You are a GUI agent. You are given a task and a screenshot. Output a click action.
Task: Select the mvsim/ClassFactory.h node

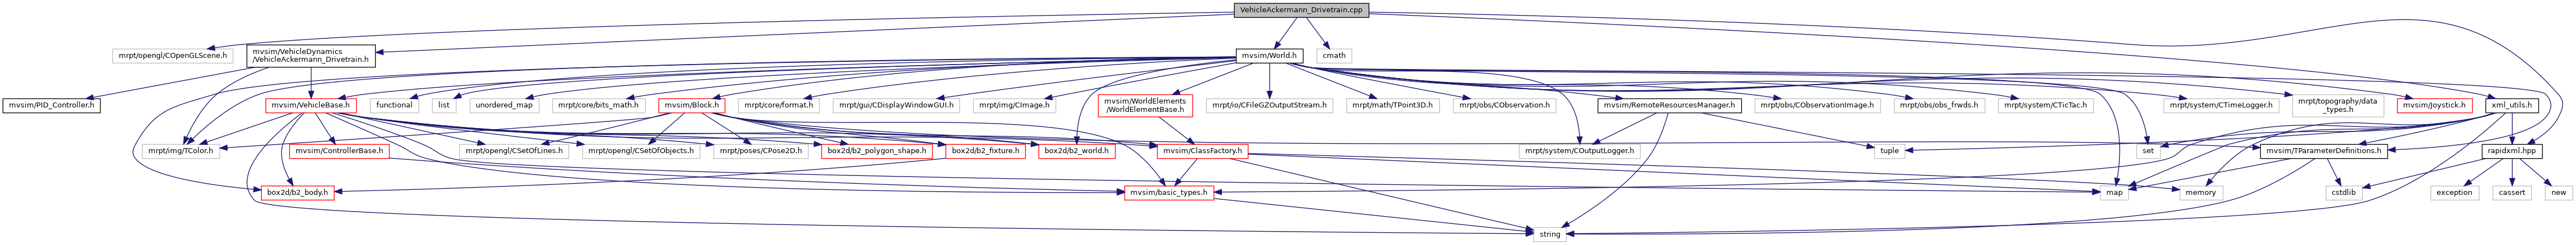(1201, 151)
